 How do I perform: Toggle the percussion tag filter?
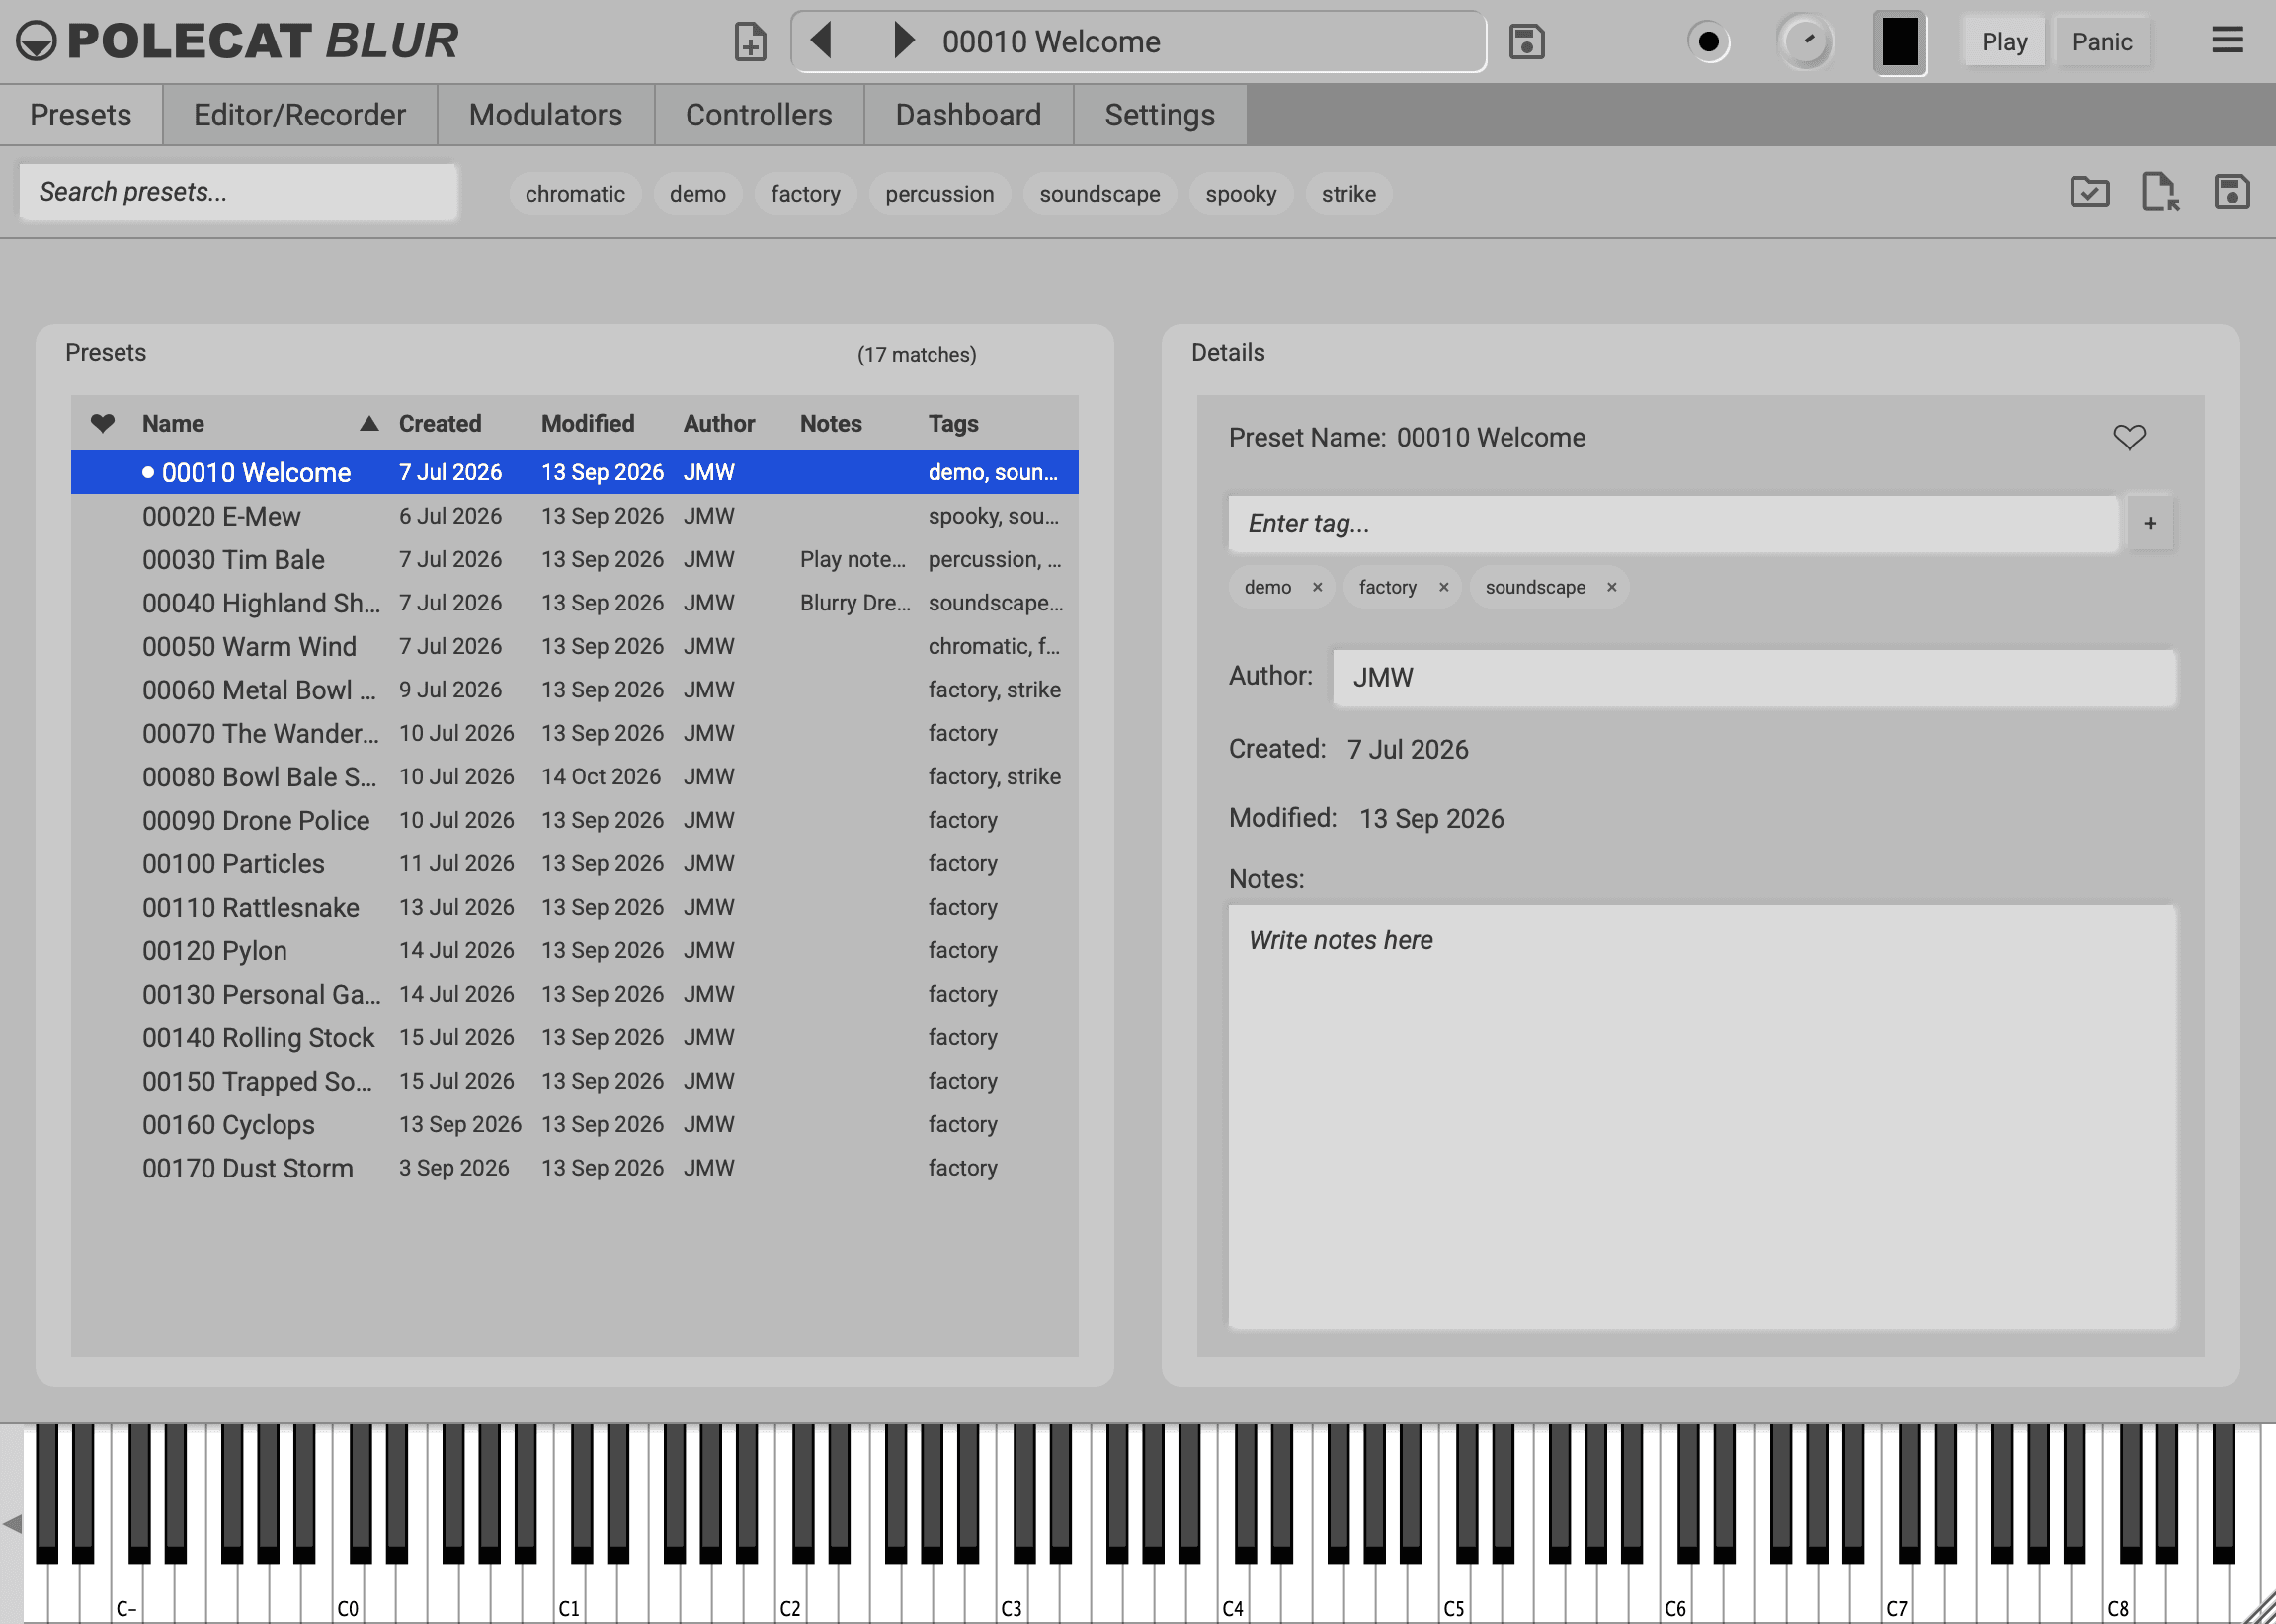click(939, 194)
